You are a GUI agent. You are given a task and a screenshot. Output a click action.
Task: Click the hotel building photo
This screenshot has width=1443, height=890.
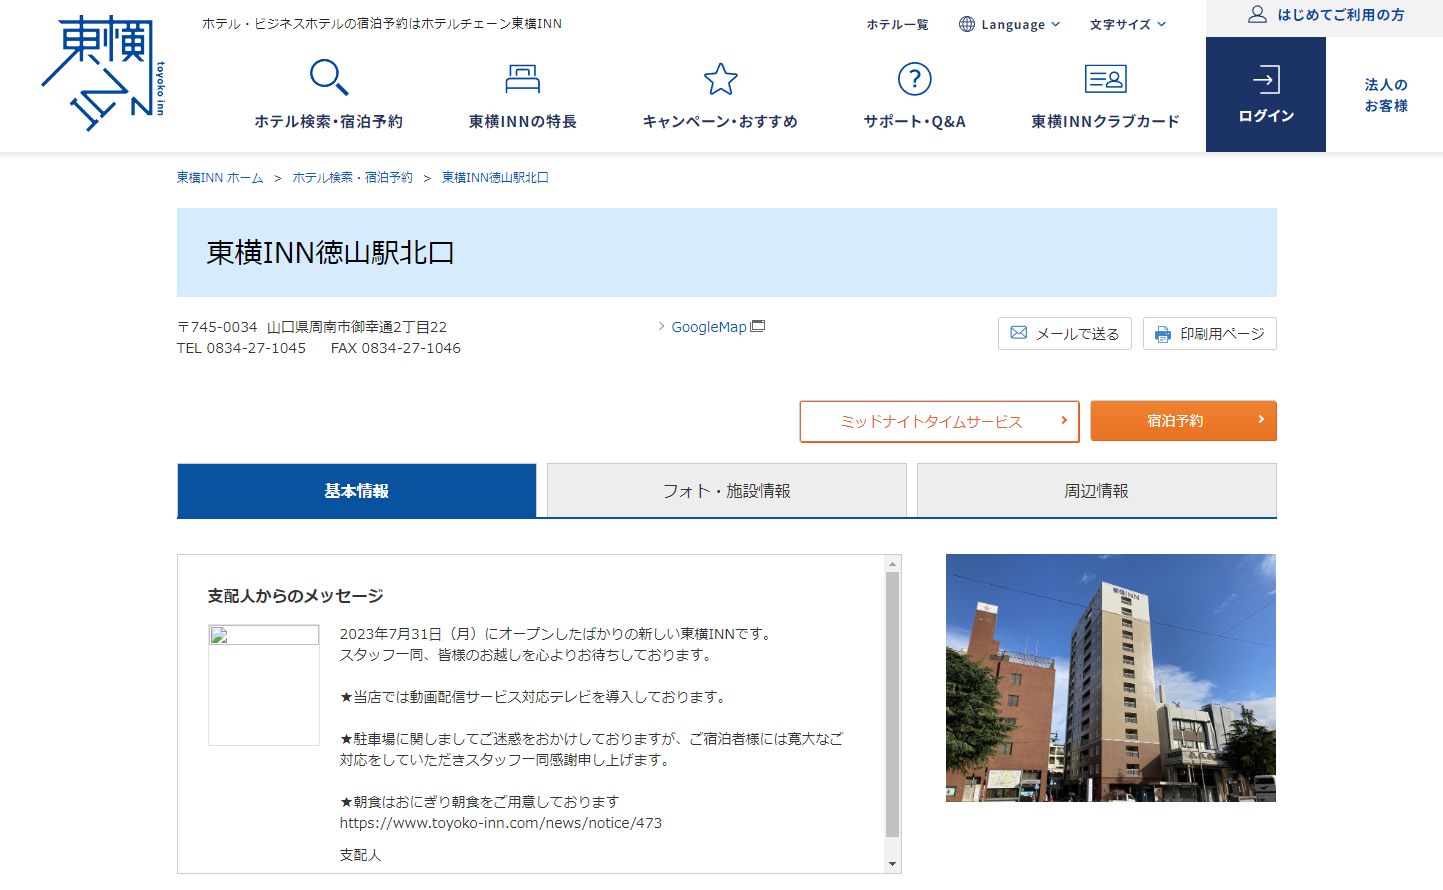[1111, 678]
